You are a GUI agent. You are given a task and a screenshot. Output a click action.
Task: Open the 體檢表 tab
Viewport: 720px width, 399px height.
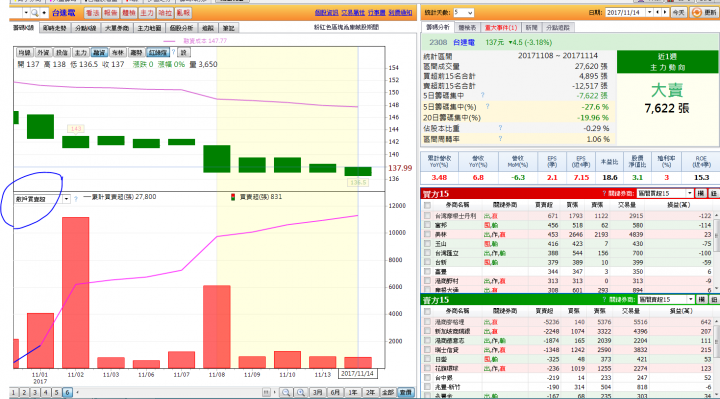467,28
